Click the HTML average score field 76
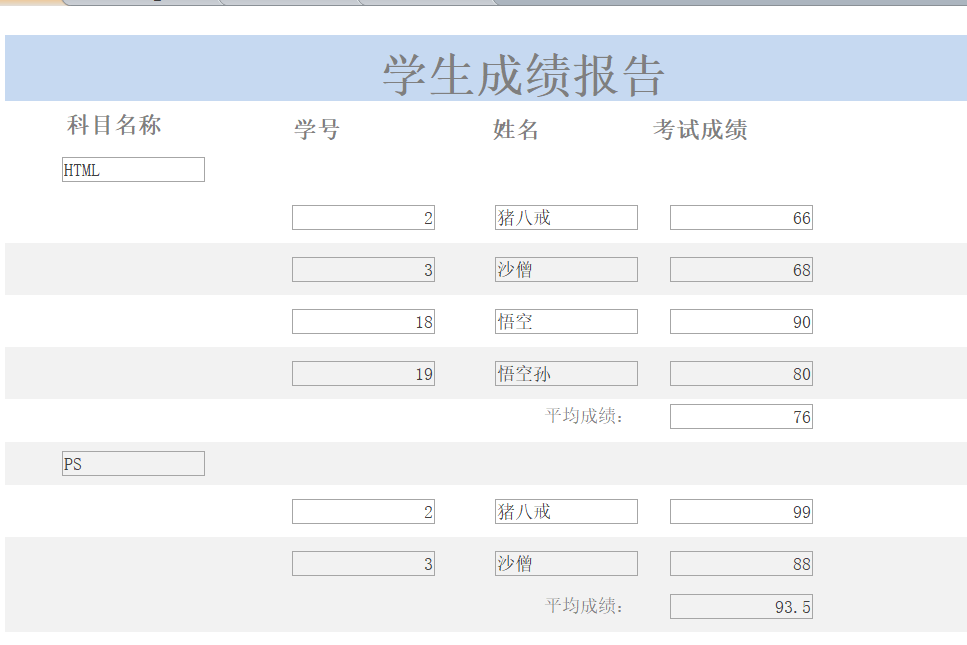Image resolution: width=967 pixels, height=645 pixels. [741, 417]
